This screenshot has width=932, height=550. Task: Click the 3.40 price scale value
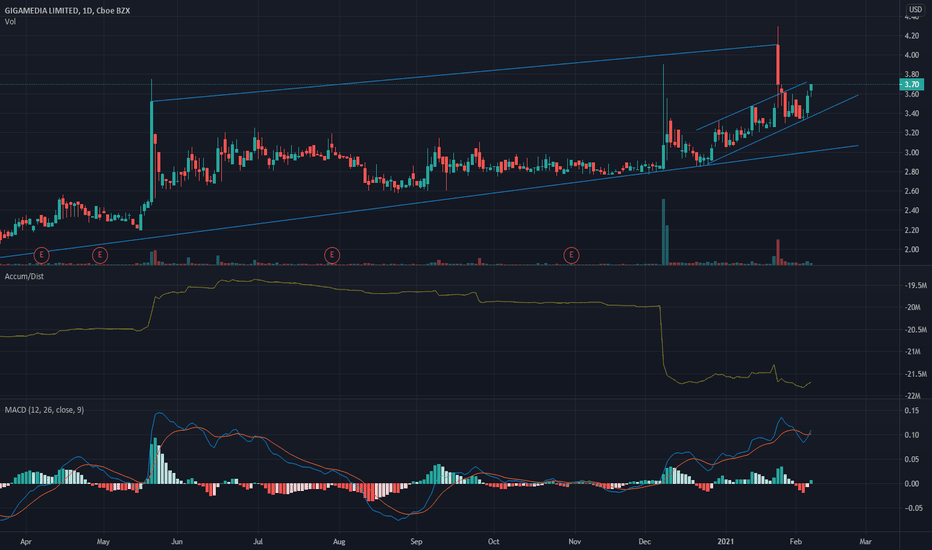[x=912, y=114]
